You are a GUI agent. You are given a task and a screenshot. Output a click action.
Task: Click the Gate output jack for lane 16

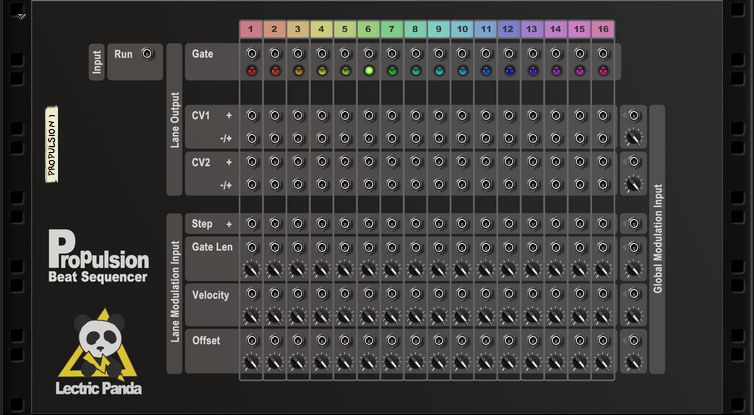pos(603,54)
